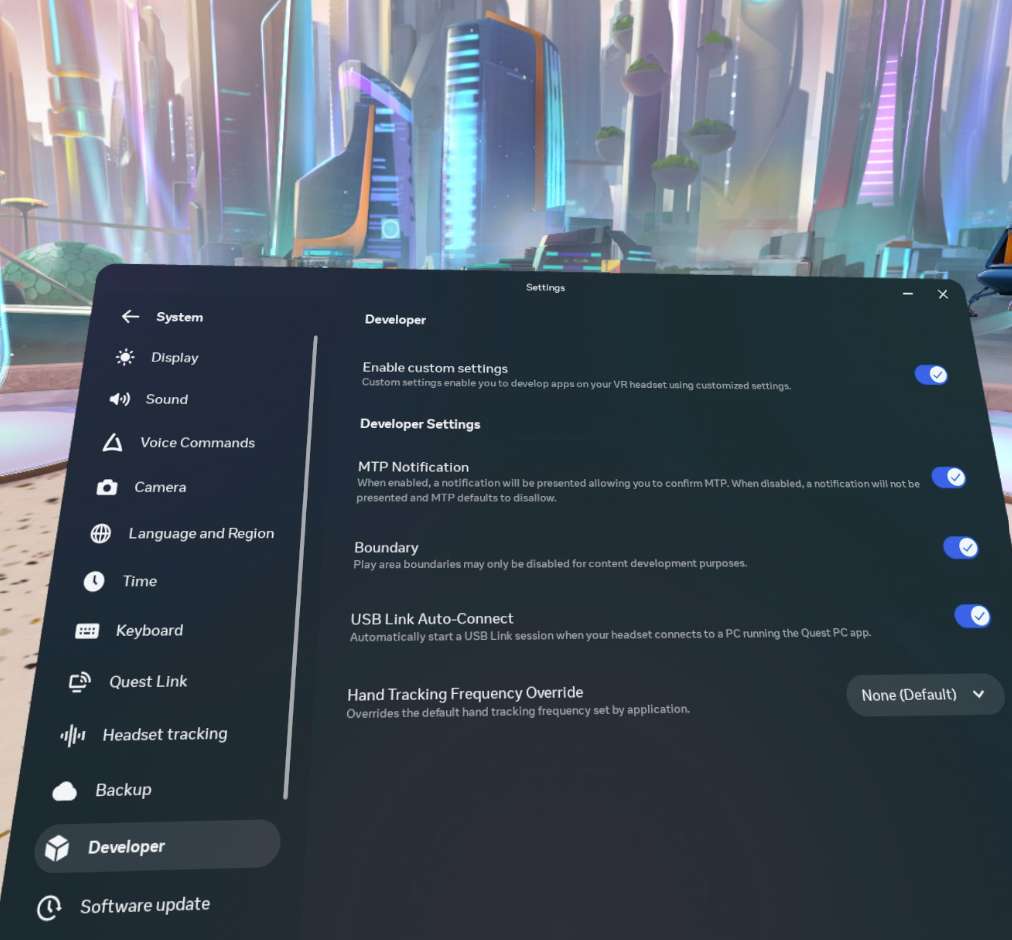Open Software update section
The height and width of the screenshot is (940, 1012).
pos(123,906)
